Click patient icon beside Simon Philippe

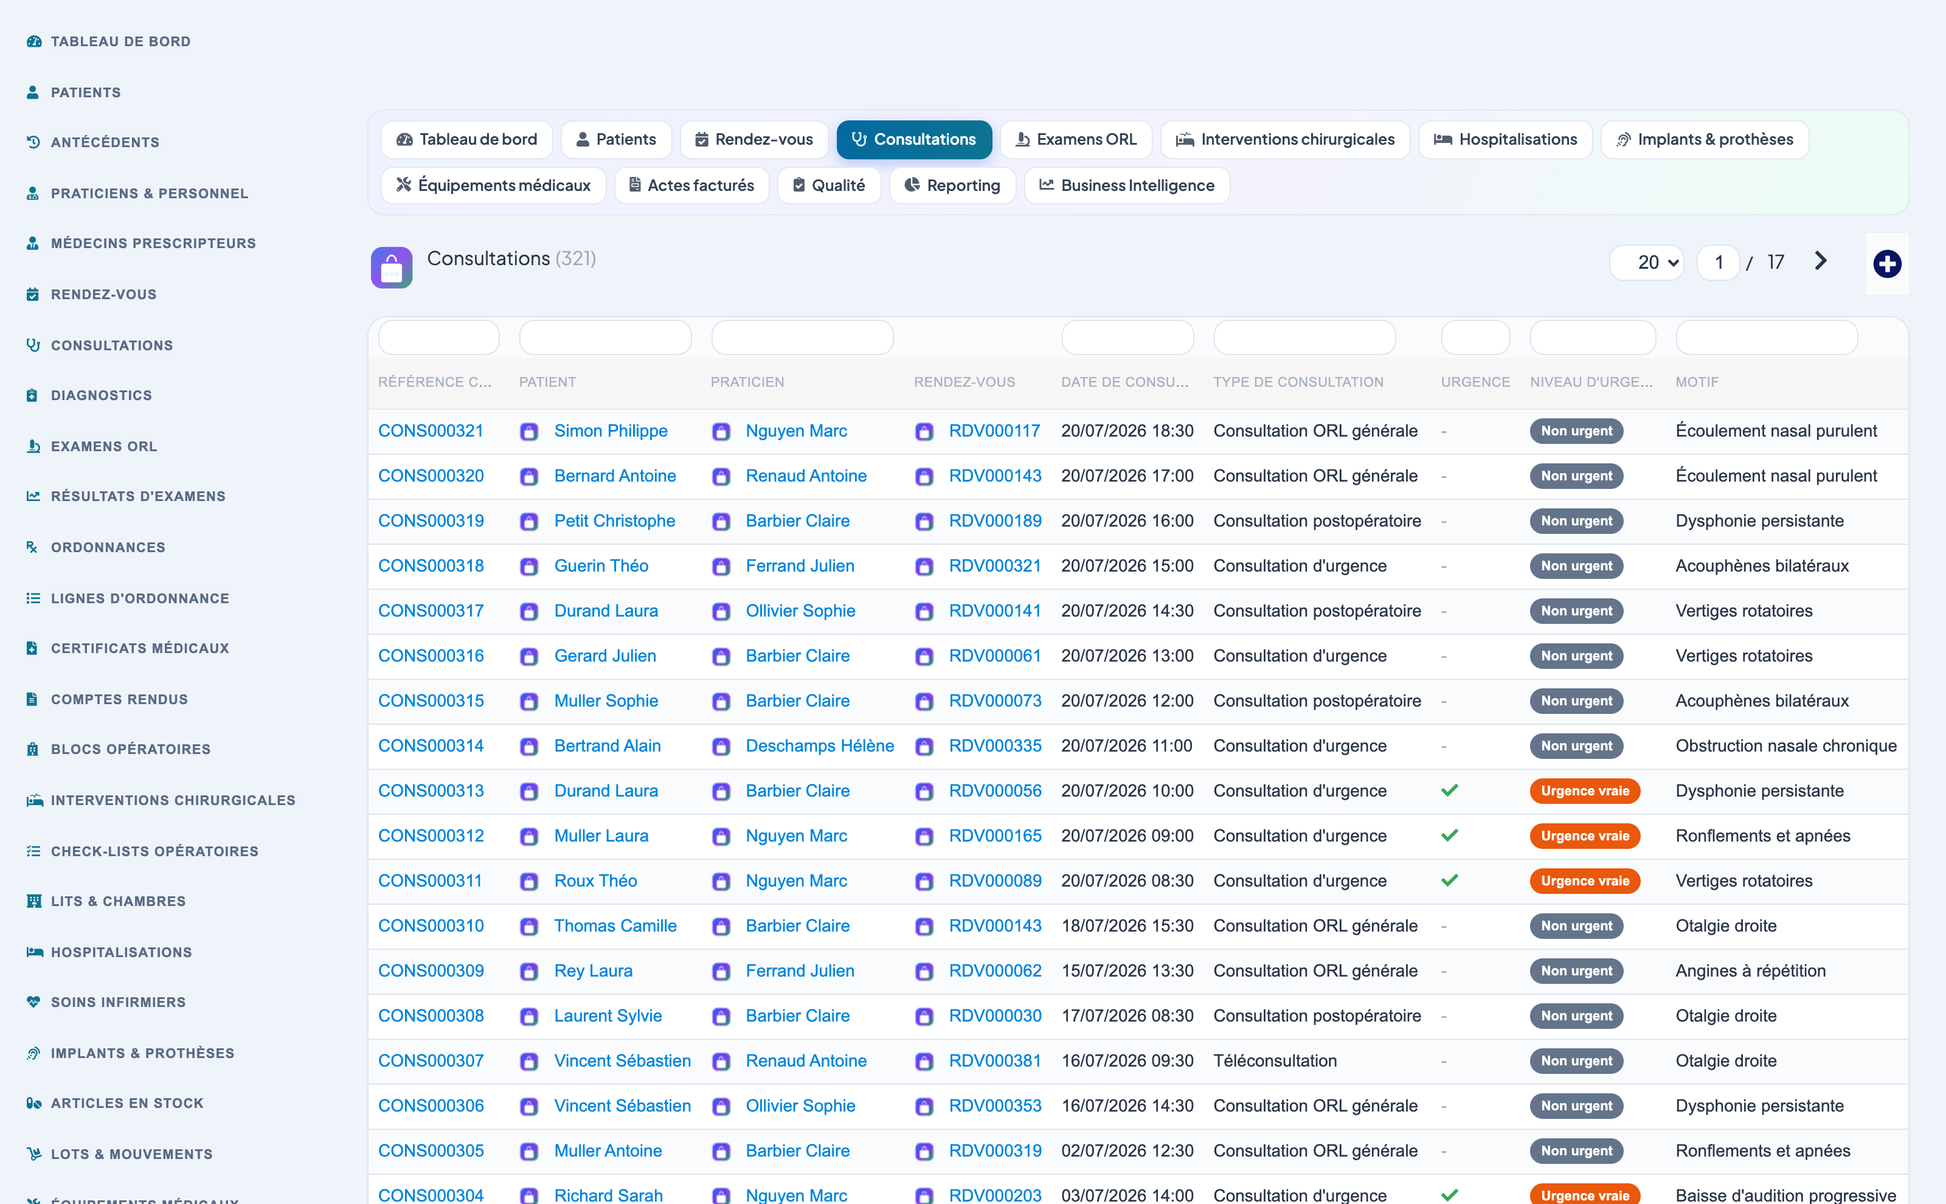pos(529,432)
